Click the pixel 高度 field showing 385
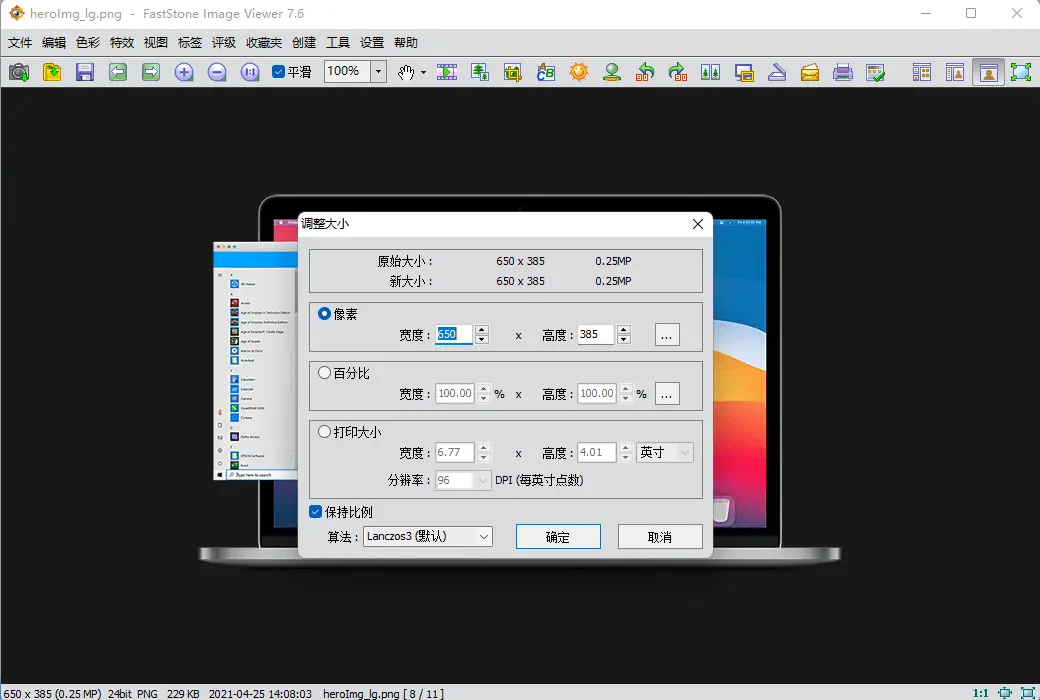 click(x=596, y=334)
